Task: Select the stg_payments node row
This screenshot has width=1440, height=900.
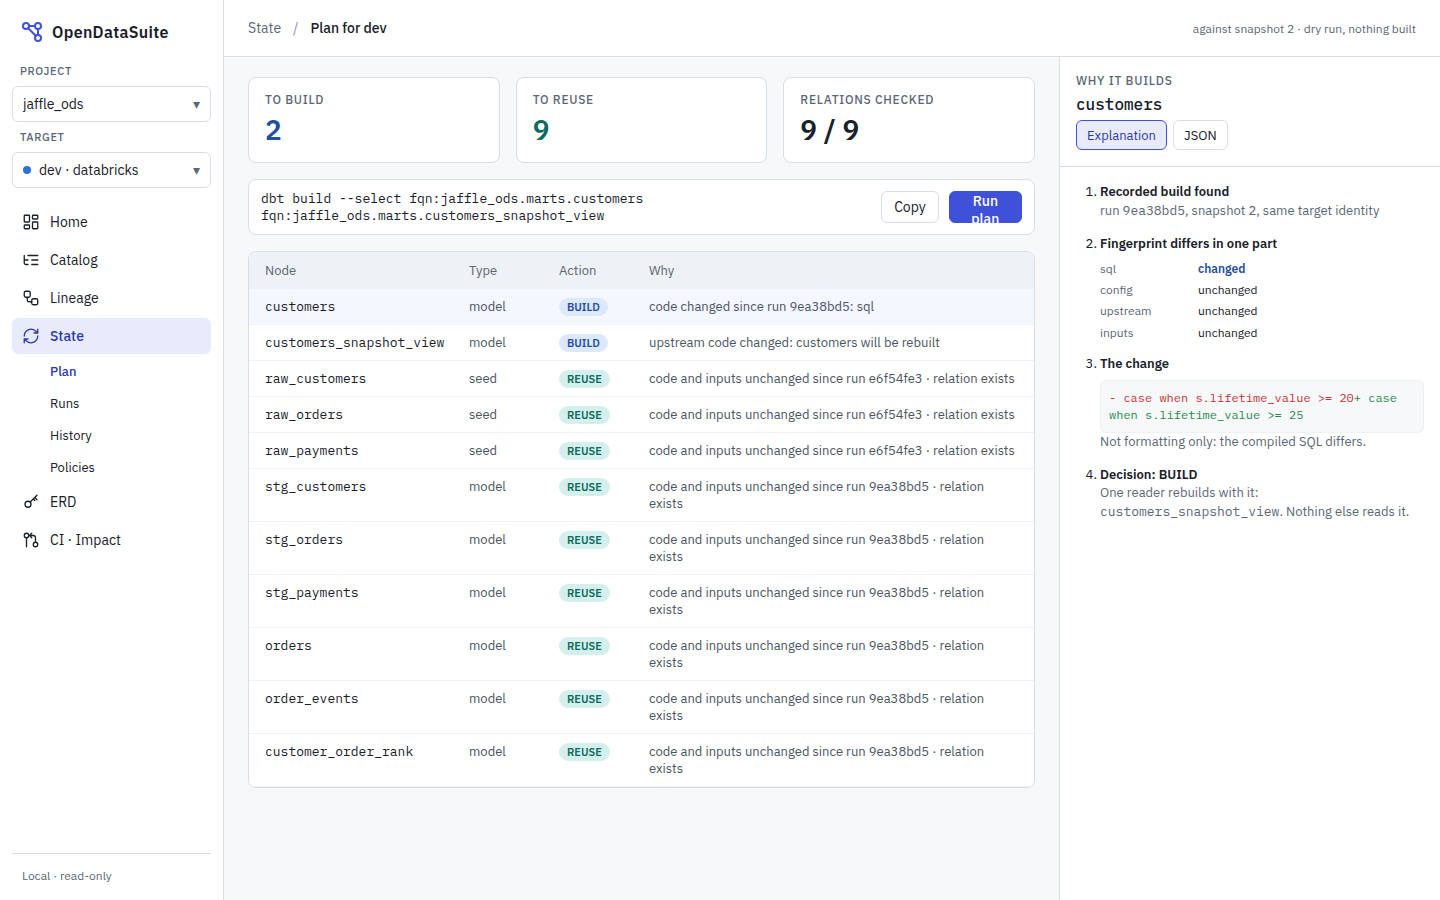Action: (641, 601)
